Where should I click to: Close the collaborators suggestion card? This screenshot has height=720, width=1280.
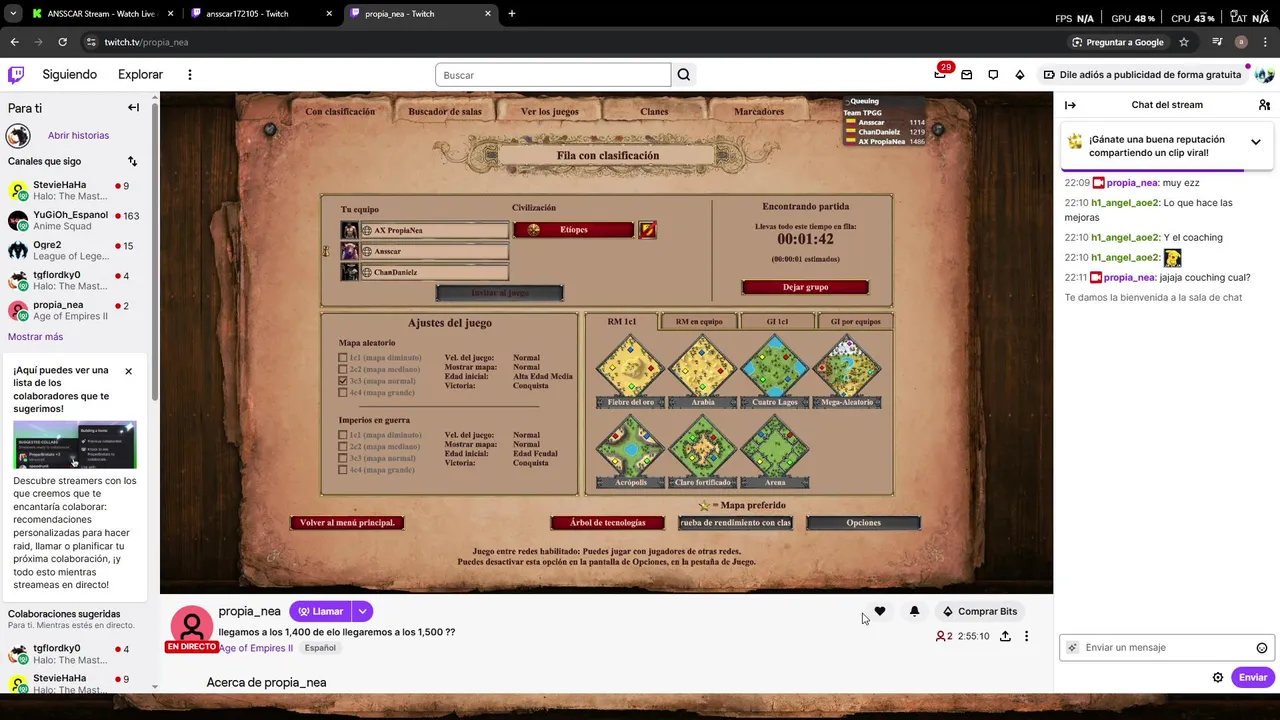pyautogui.click(x=128, y=371)
